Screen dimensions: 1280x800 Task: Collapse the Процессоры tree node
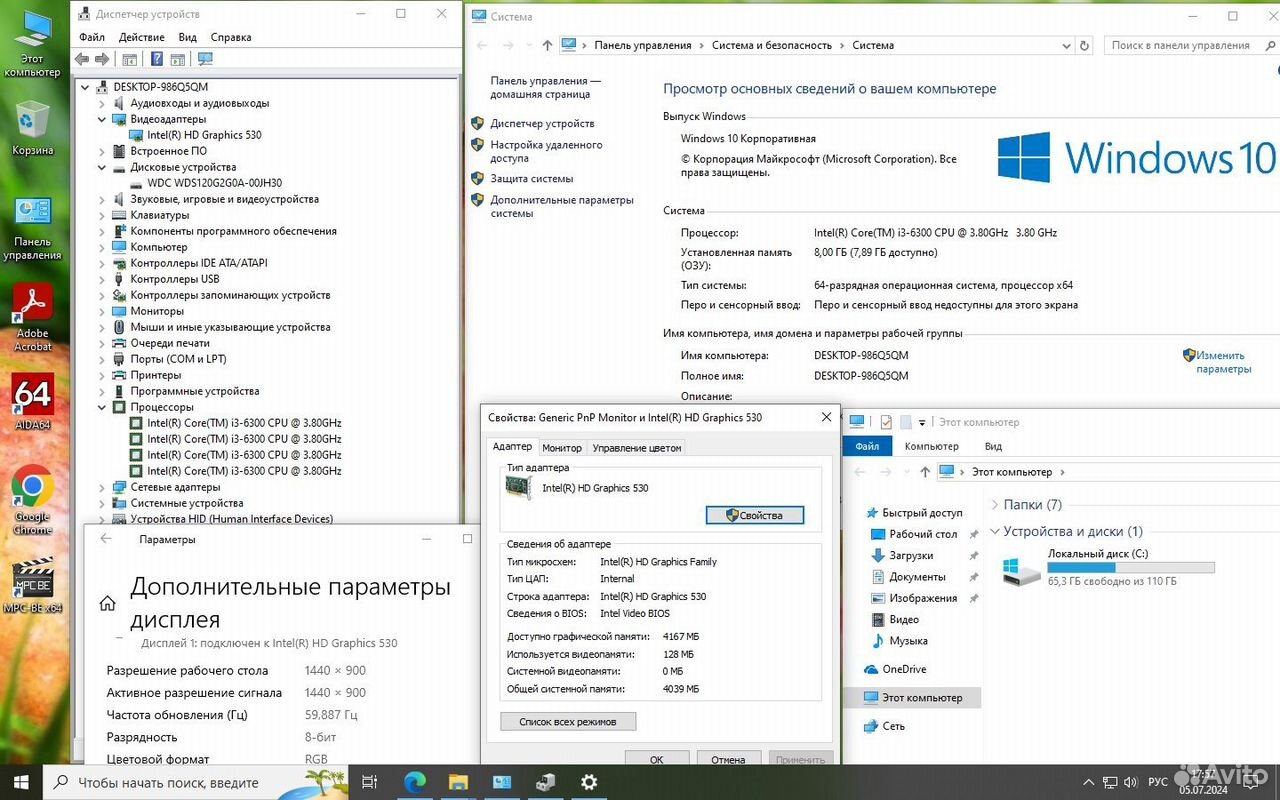click(x=102, y=407)
